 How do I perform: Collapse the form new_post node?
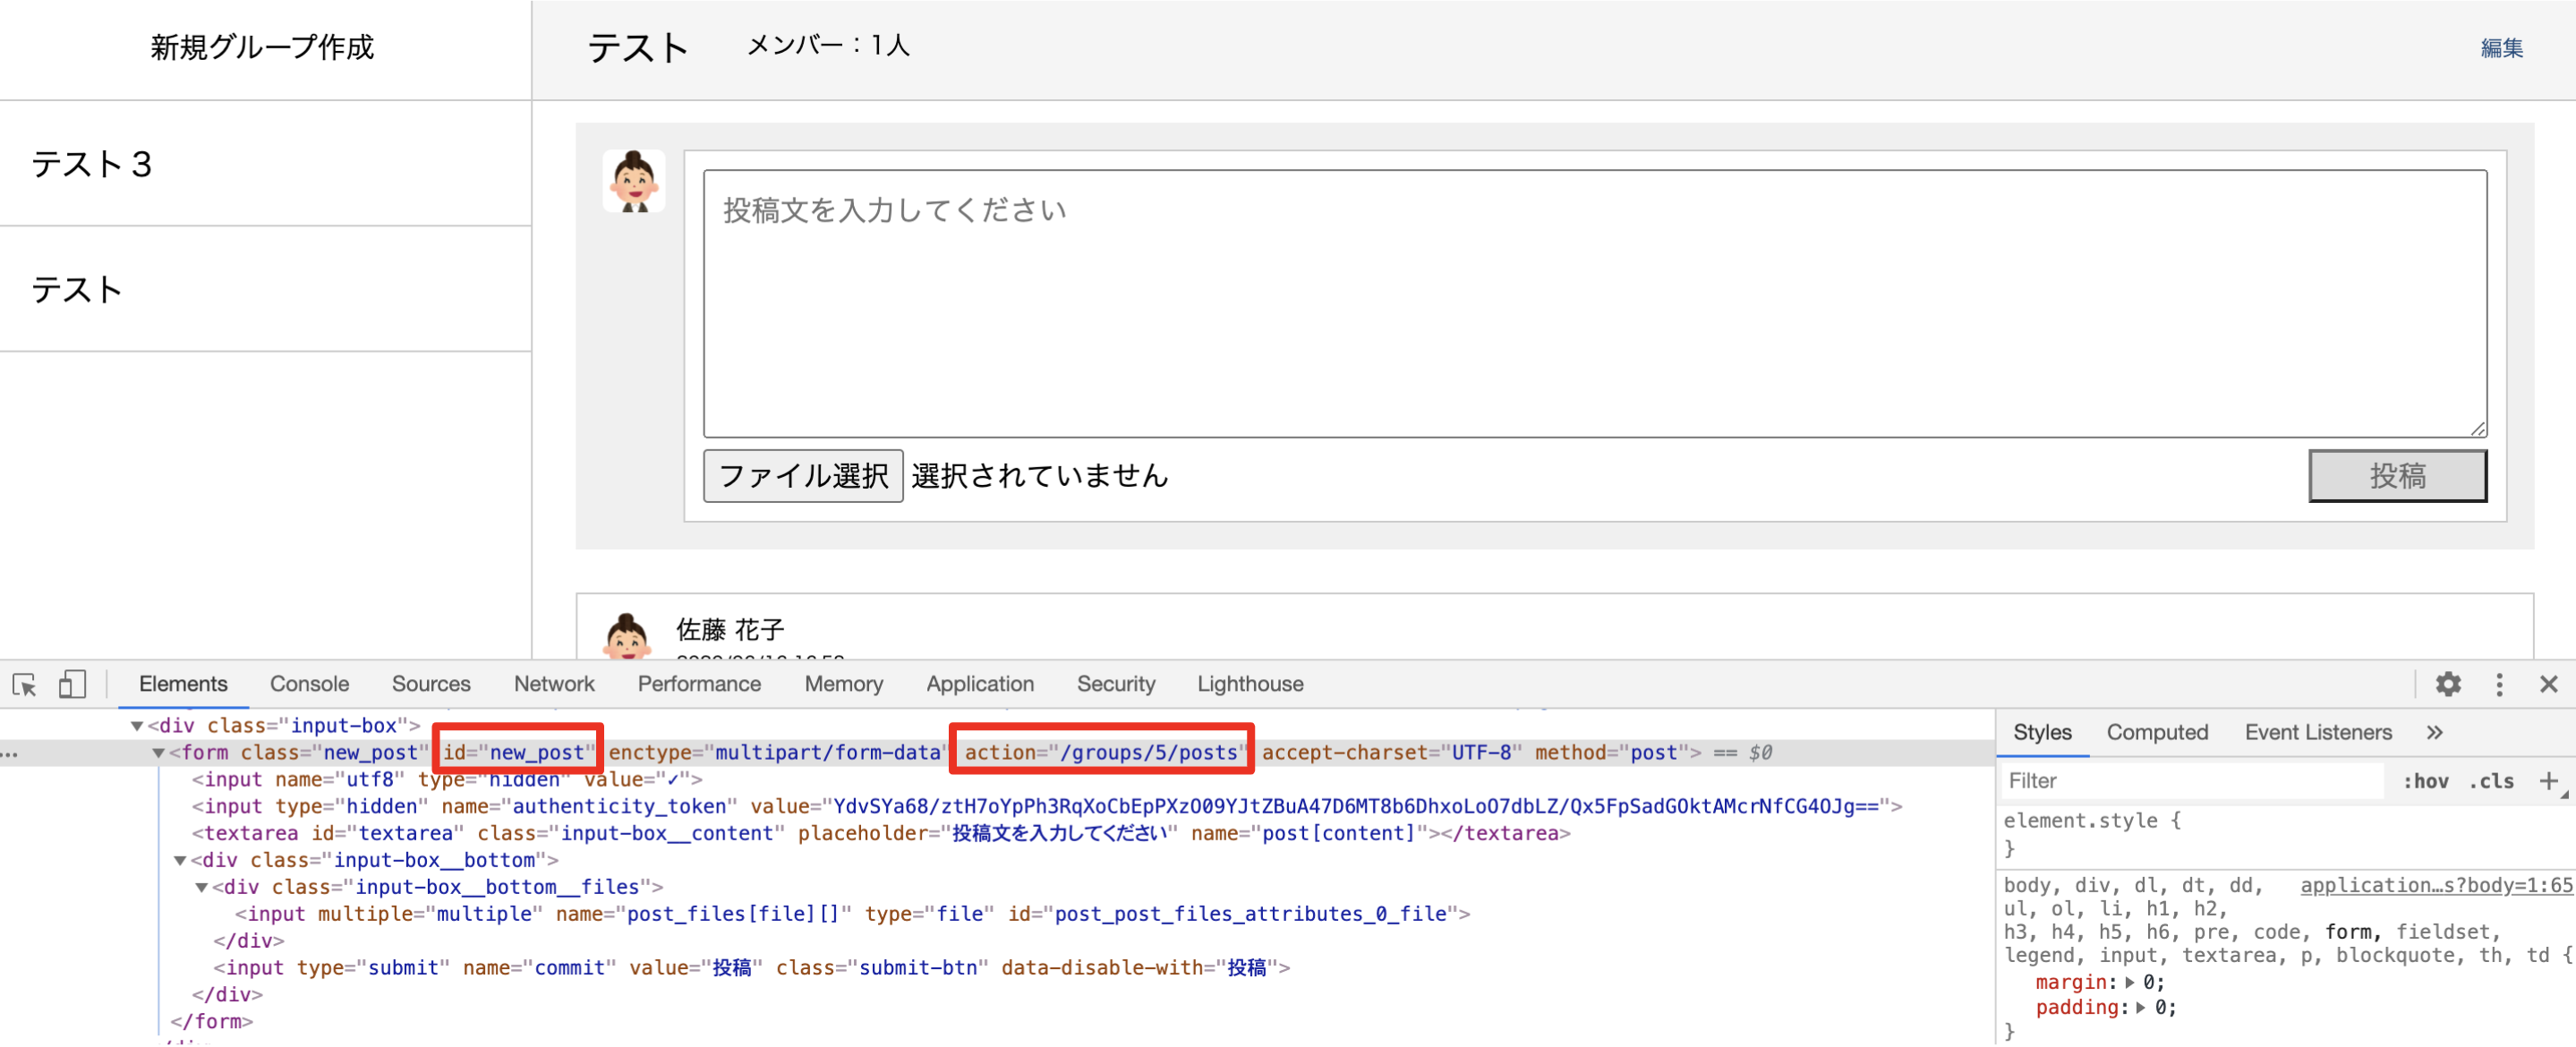point(158,753)
